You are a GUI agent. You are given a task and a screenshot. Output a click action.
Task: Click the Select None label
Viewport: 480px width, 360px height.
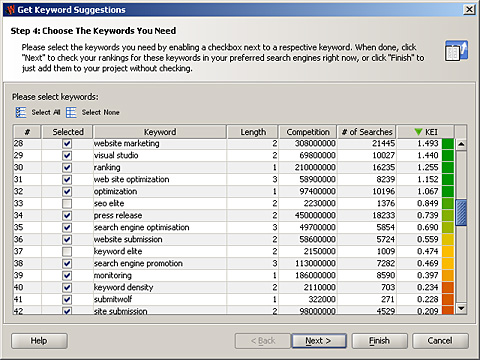tap(101, 112)
